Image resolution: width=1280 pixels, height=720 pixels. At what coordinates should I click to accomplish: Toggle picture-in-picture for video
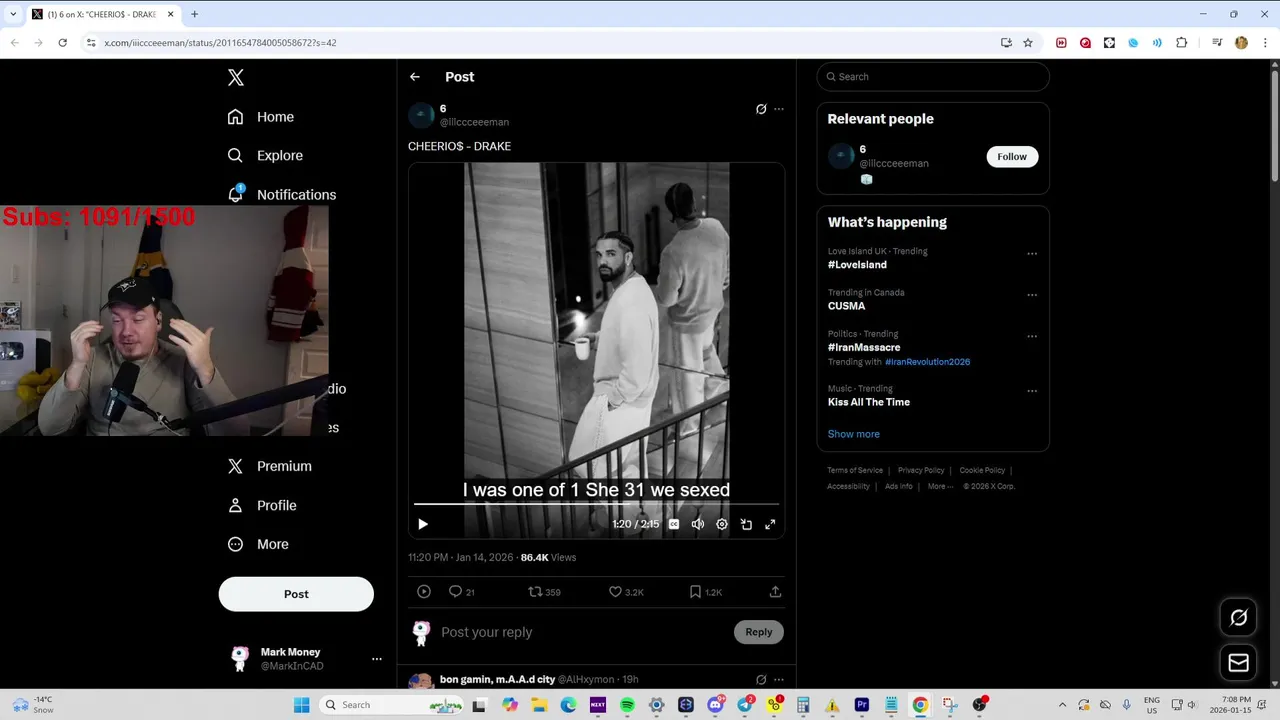(x=746, y=524)
